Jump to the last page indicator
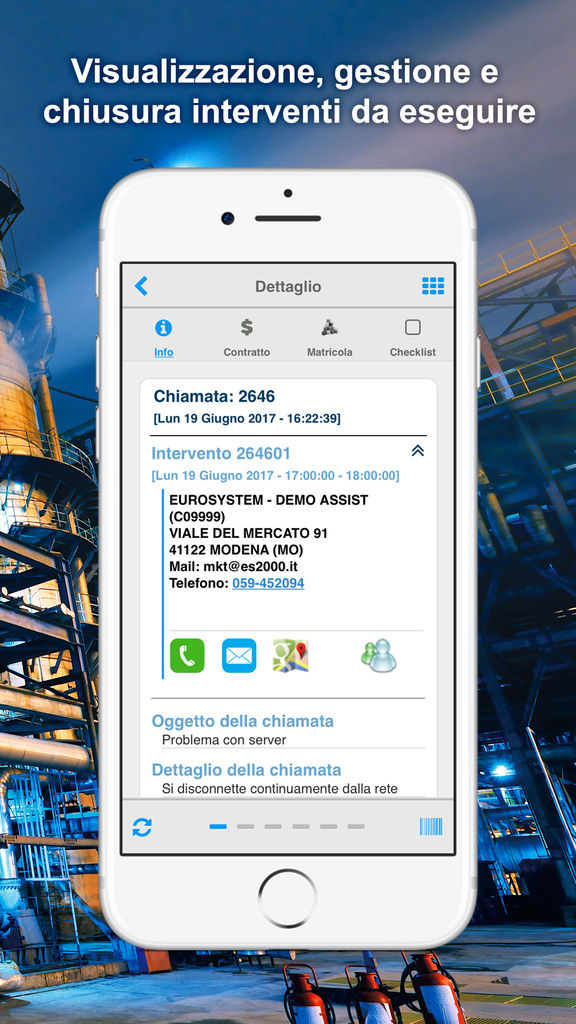This screenshot has height=1024, width=576. [x=356, y=827]
